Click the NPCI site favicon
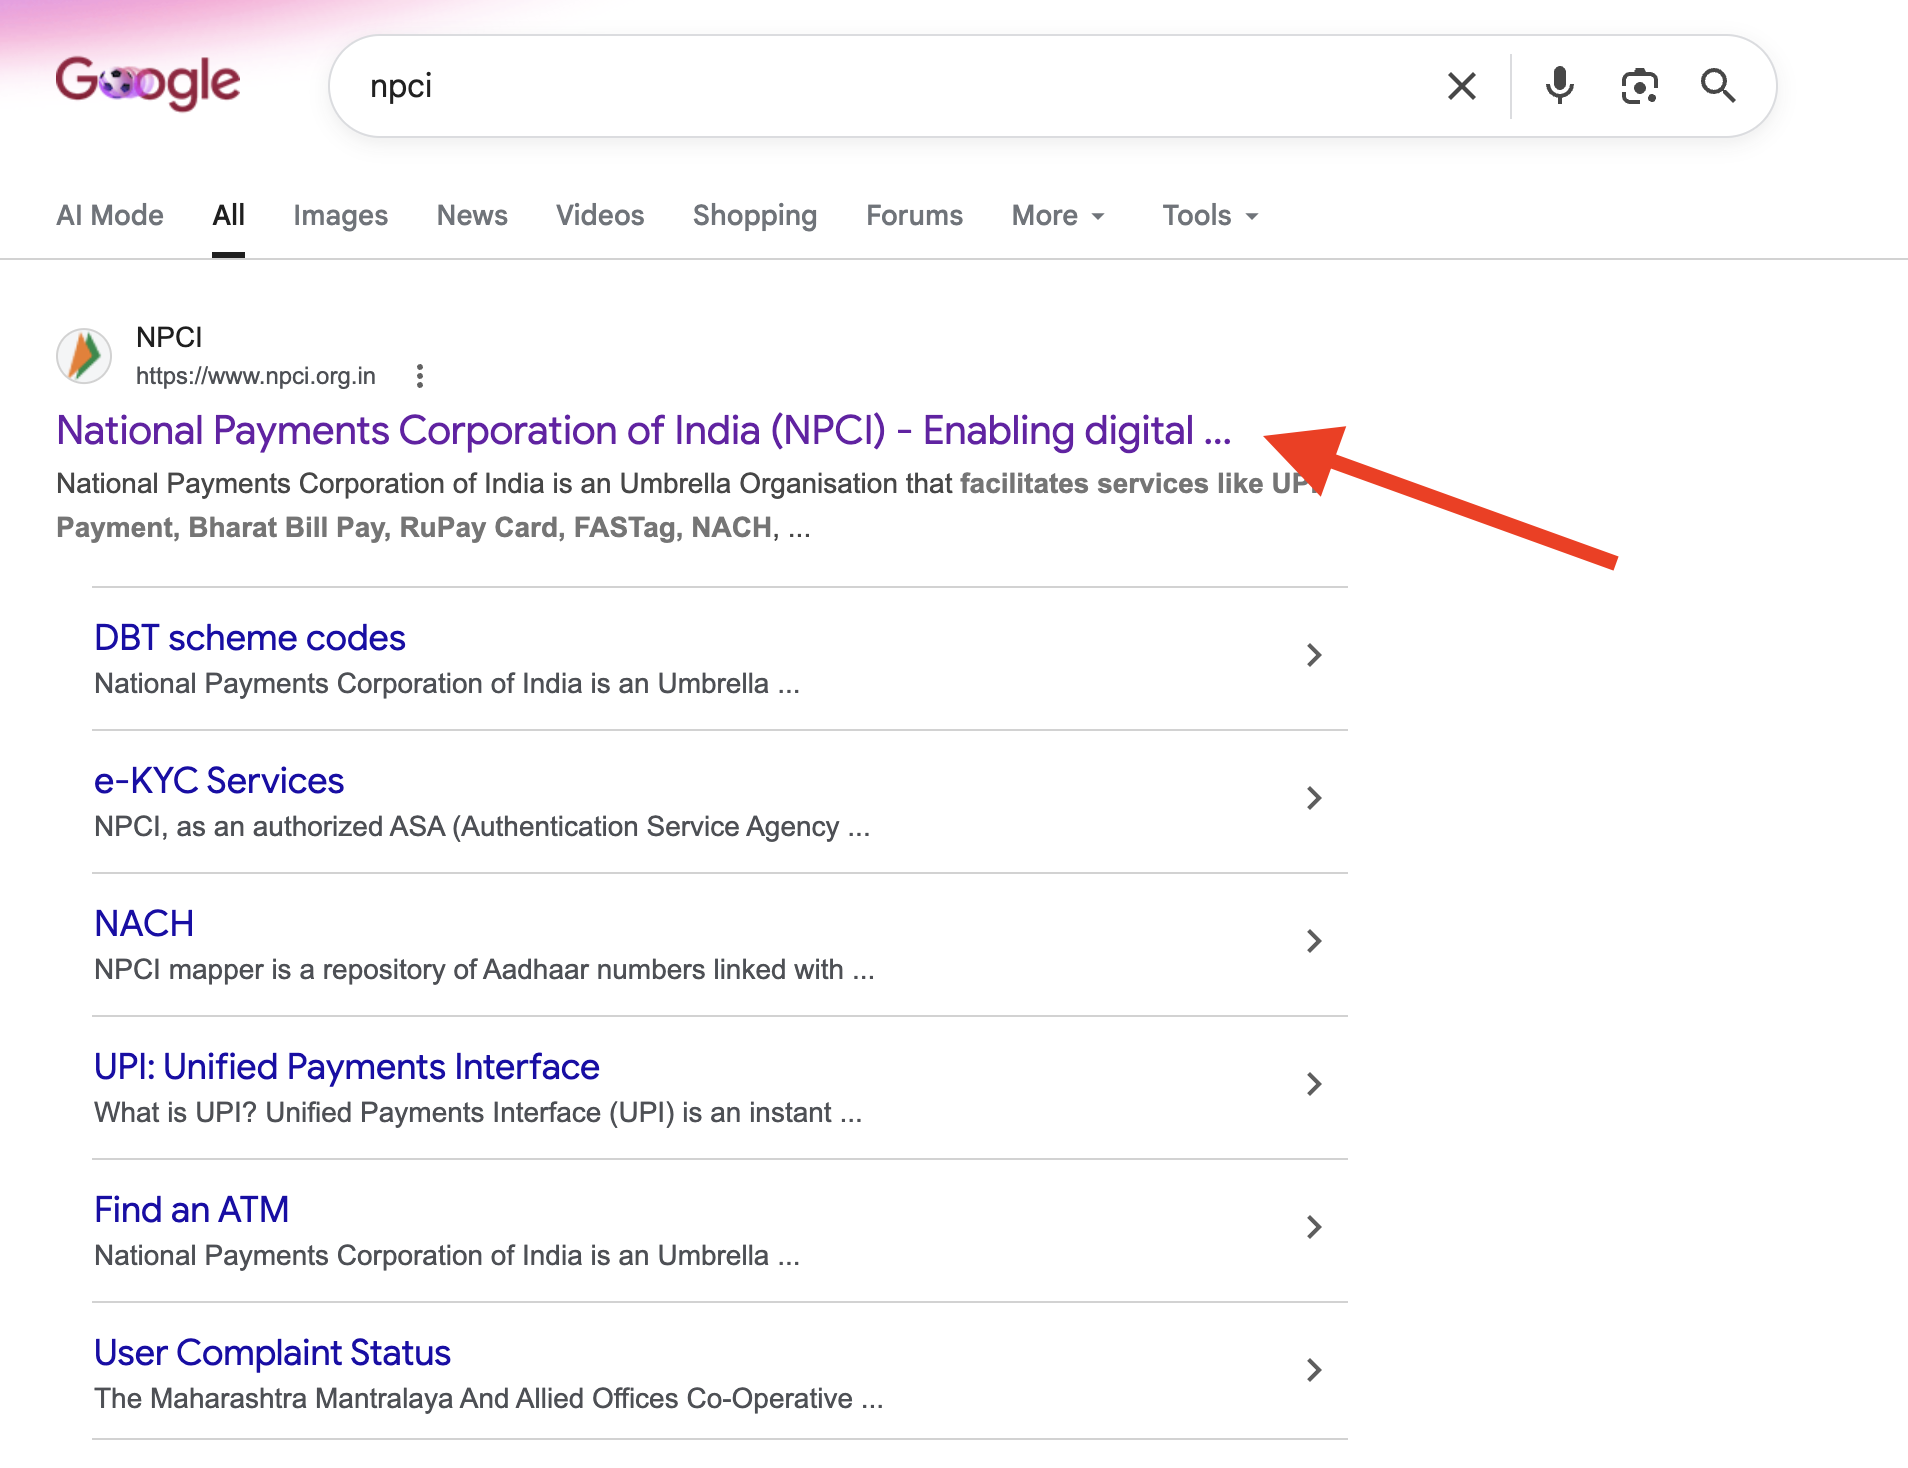Image resolution: width=1908 pixels, height=1468 pixels. pos(84,356)
